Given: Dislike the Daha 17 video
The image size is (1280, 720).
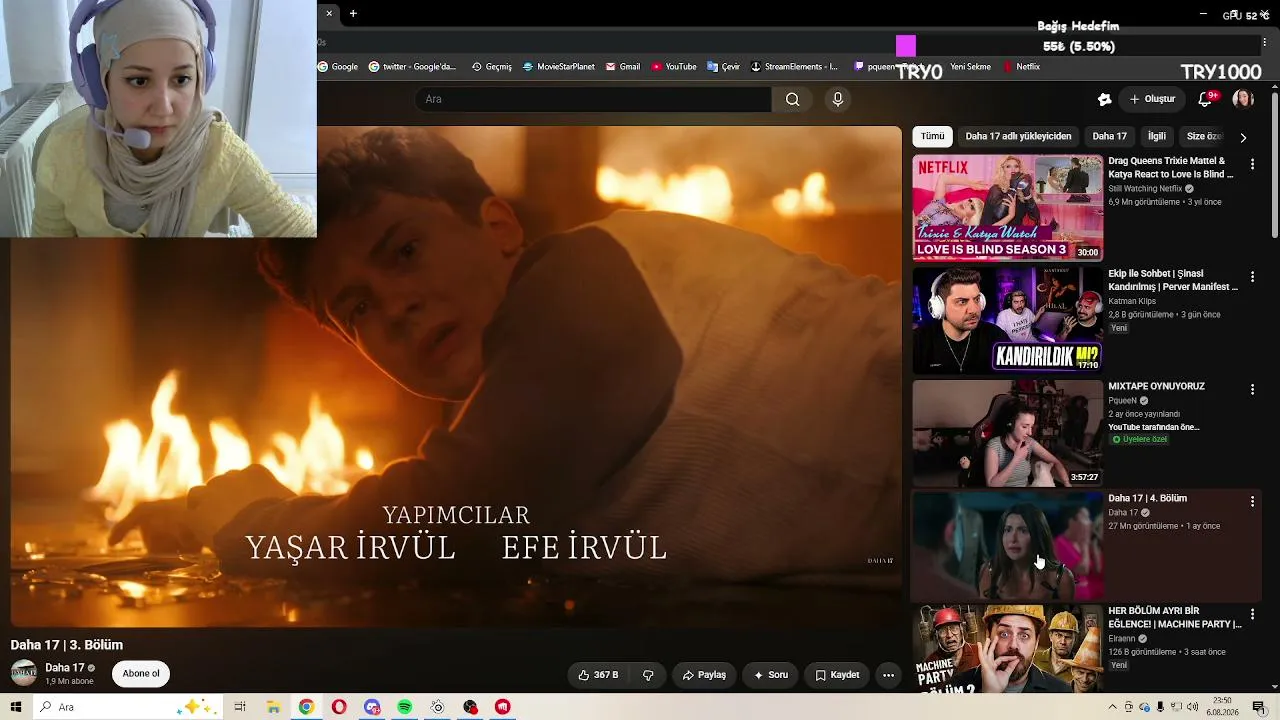Looking at the screenshot, I should pos(648,675).
